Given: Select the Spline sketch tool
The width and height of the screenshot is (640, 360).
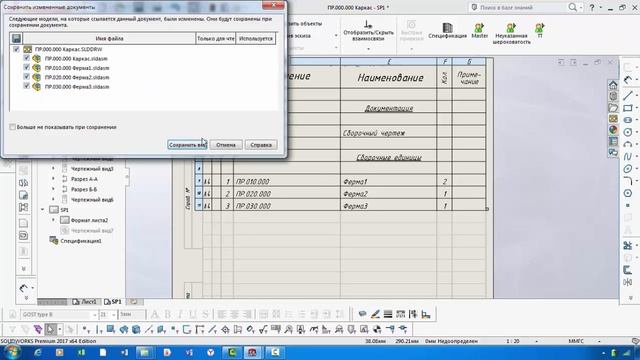Looking at the screenshot, I should tap(628, 157).
